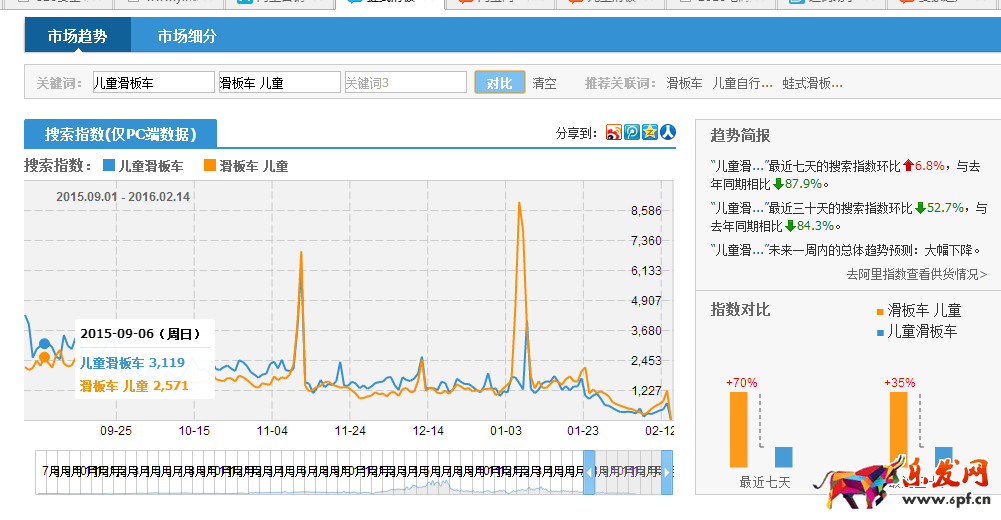This screenshot has width=1001, height=520.
Task: Share chart to Qzone
Action: coord(650,132)
